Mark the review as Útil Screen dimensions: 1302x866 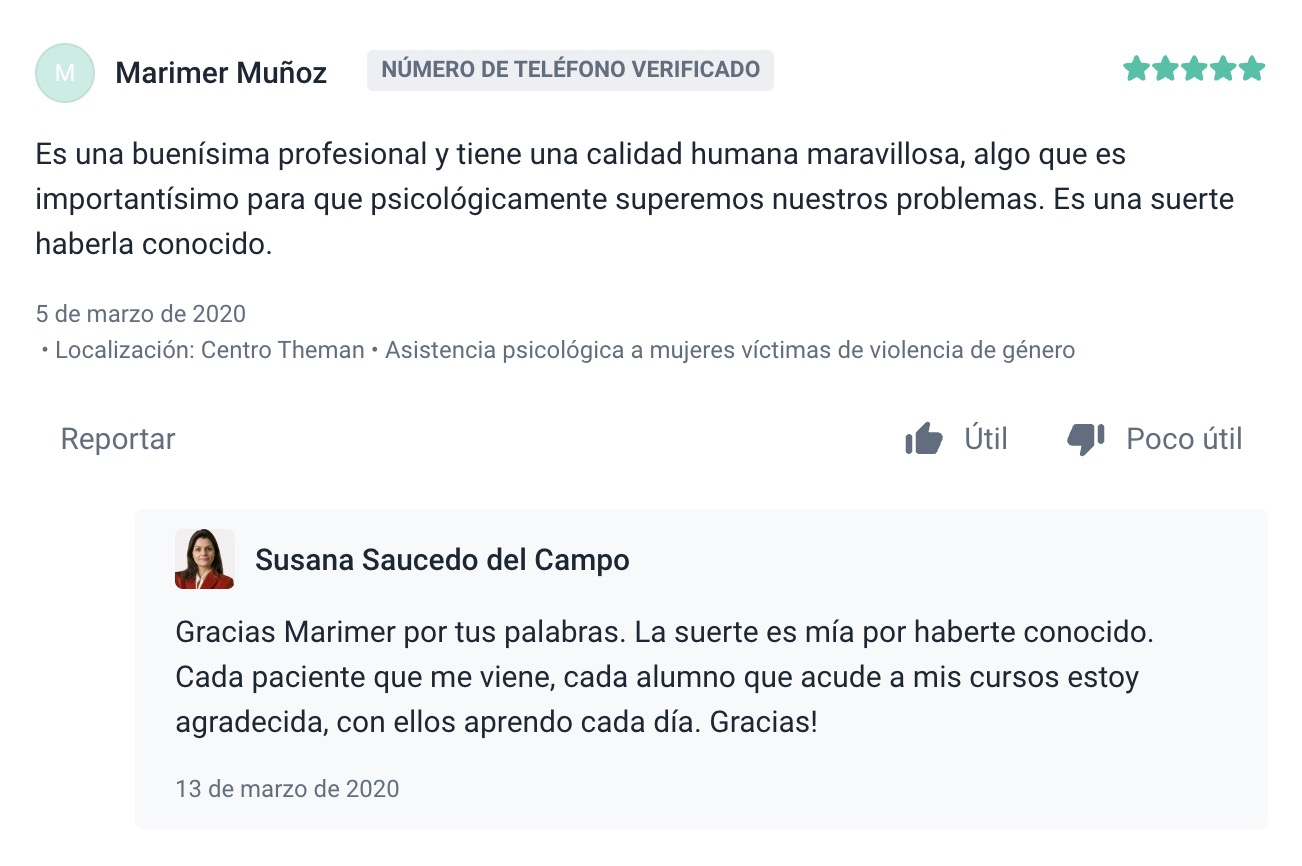pyautogui.click(x=985, y=439)
